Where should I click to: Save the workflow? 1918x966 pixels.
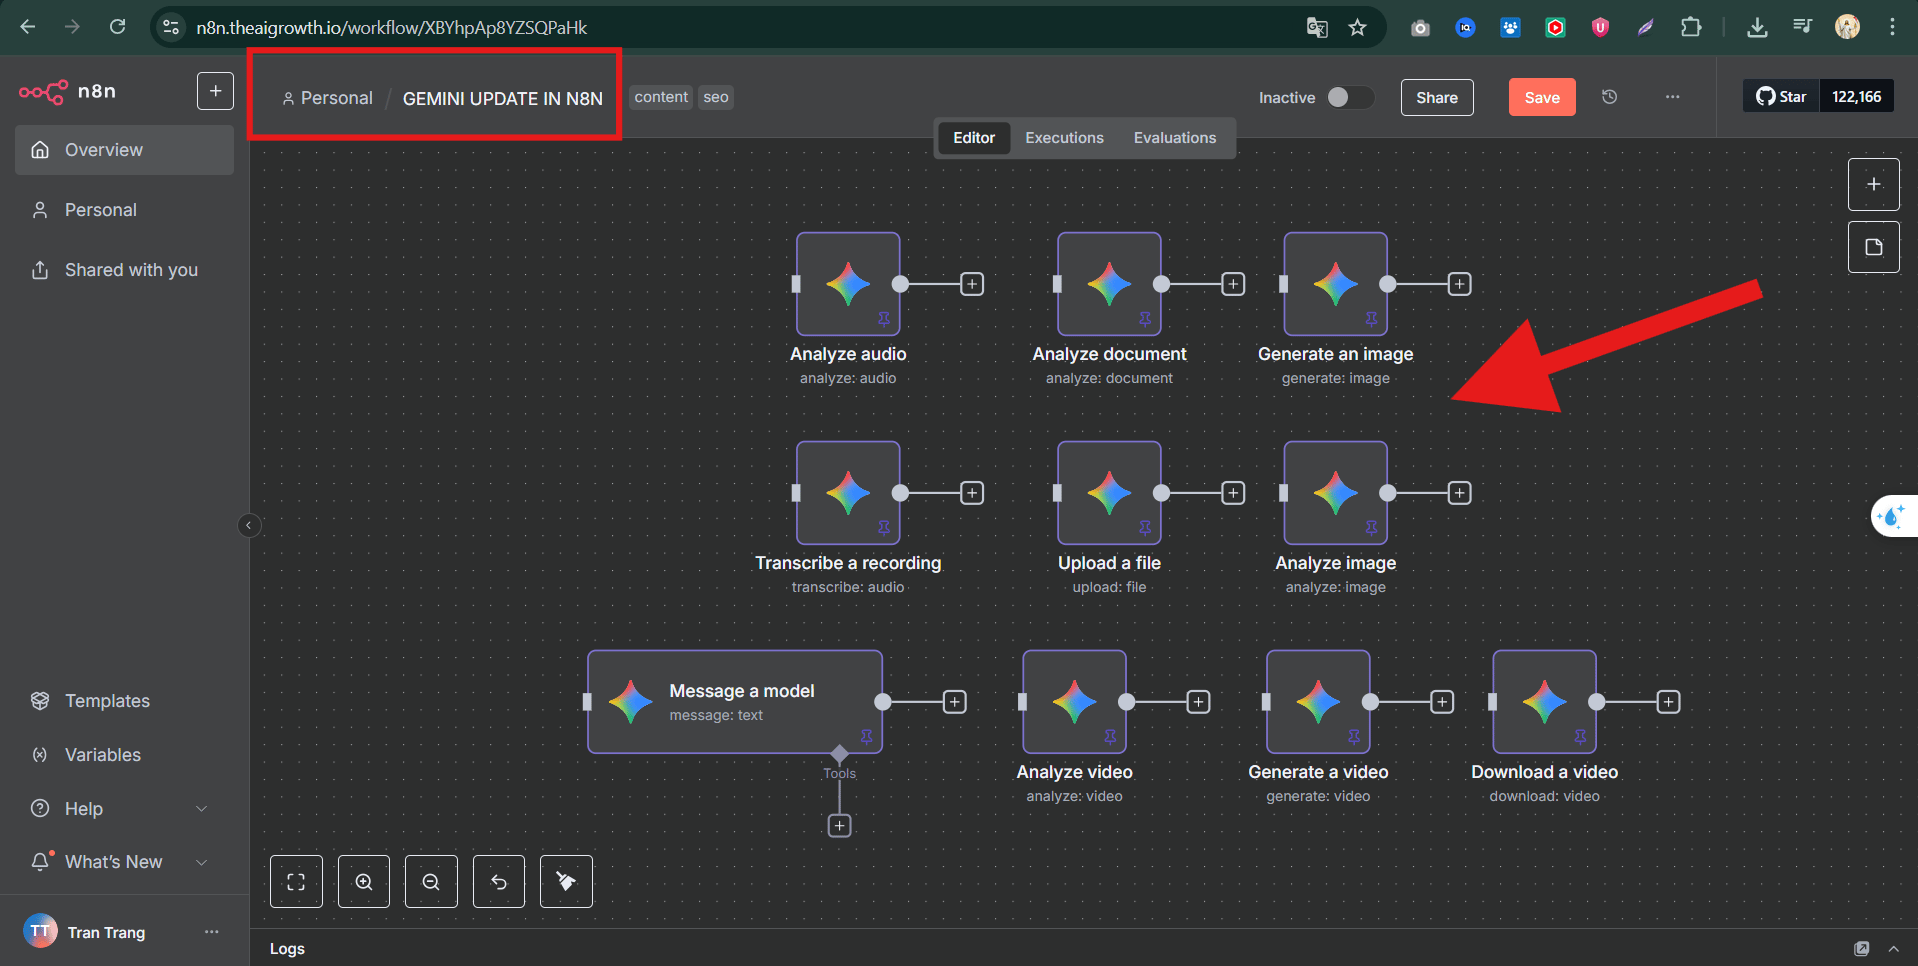(1542, 97)
